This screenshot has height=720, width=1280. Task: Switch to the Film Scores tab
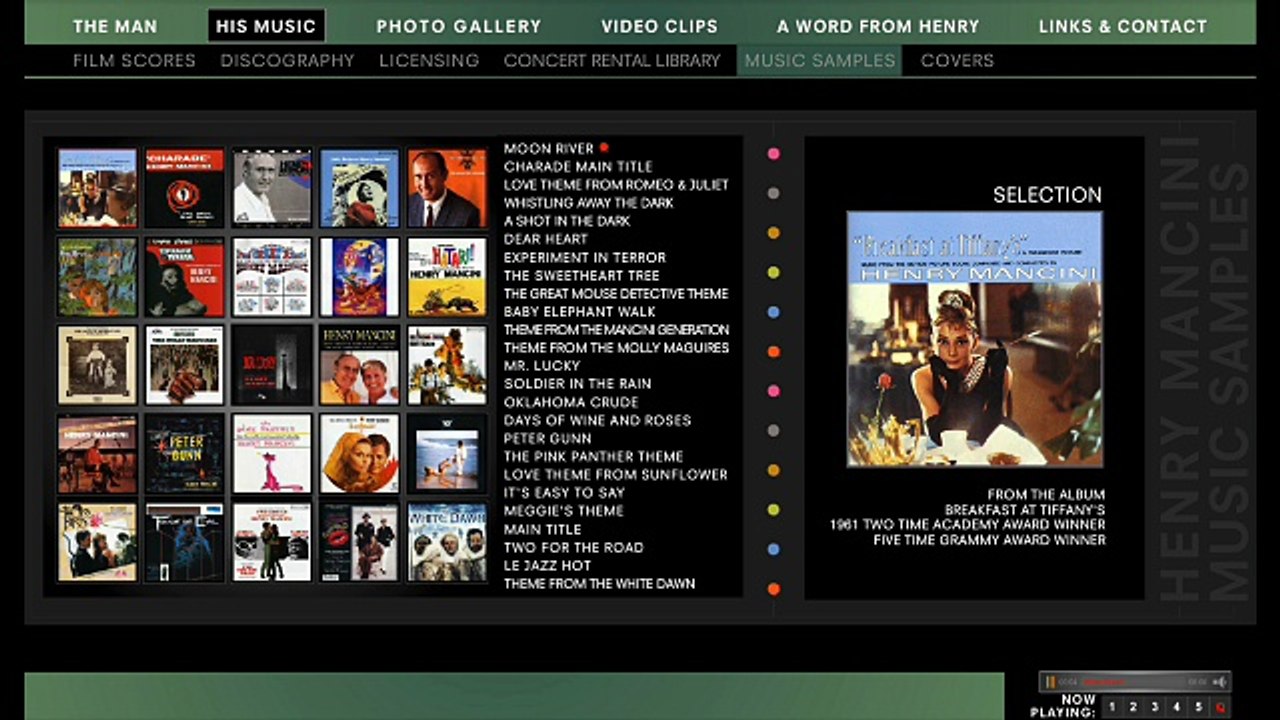134,60
